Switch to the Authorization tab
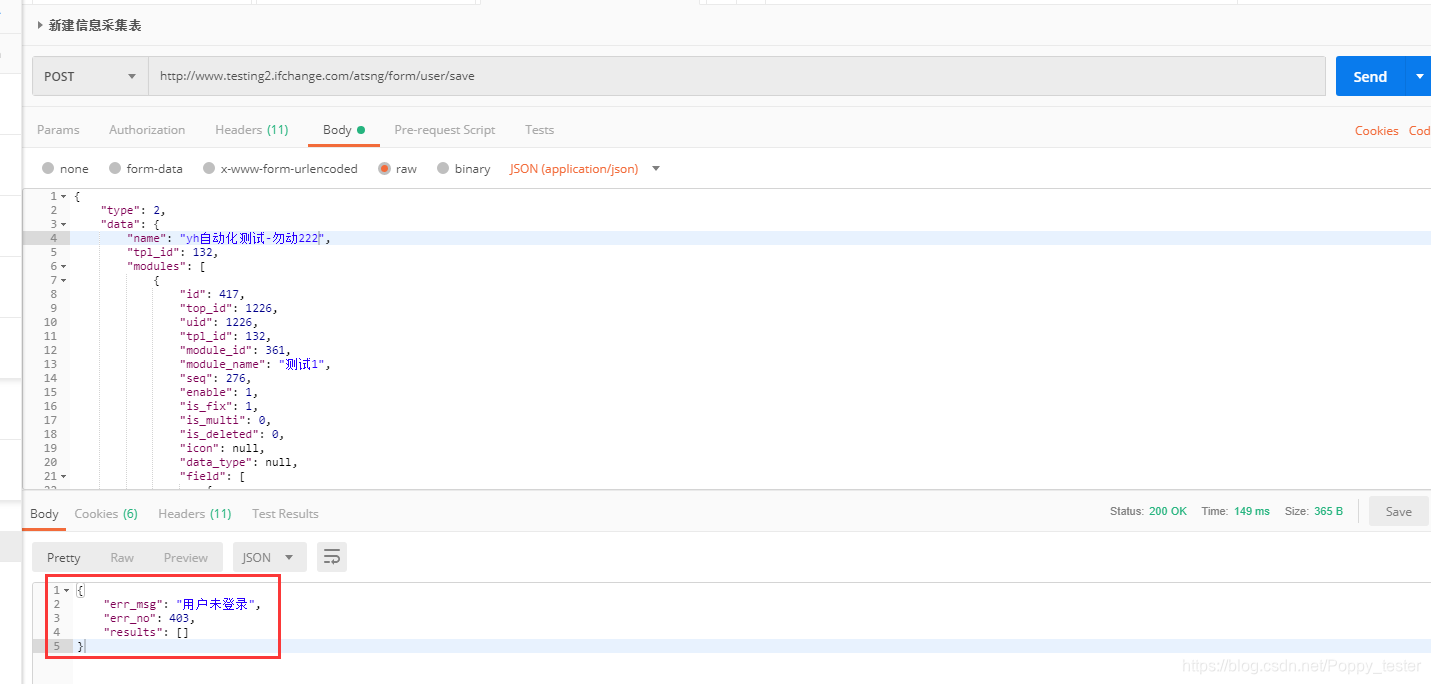This screenshot has height=684, width=1431. (x=147, y=130)
